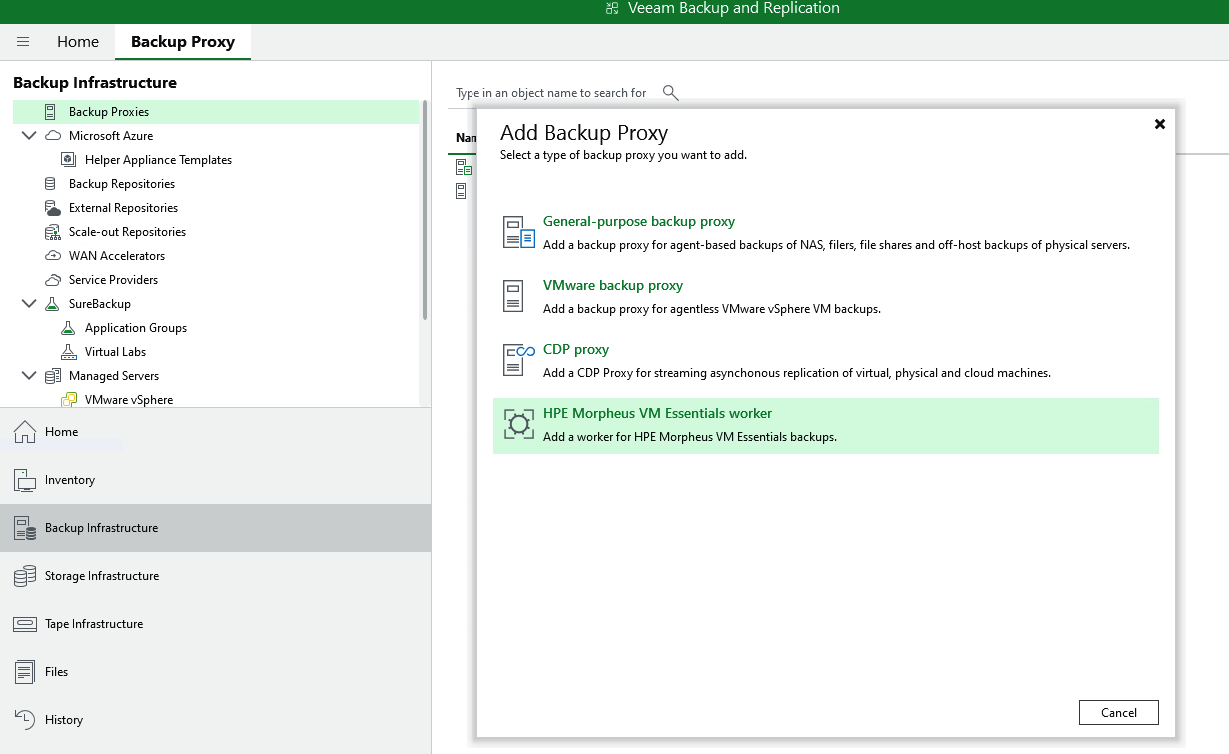
Task: Open the Tape Infrastructure view
Action: click(x=215, y=624)
